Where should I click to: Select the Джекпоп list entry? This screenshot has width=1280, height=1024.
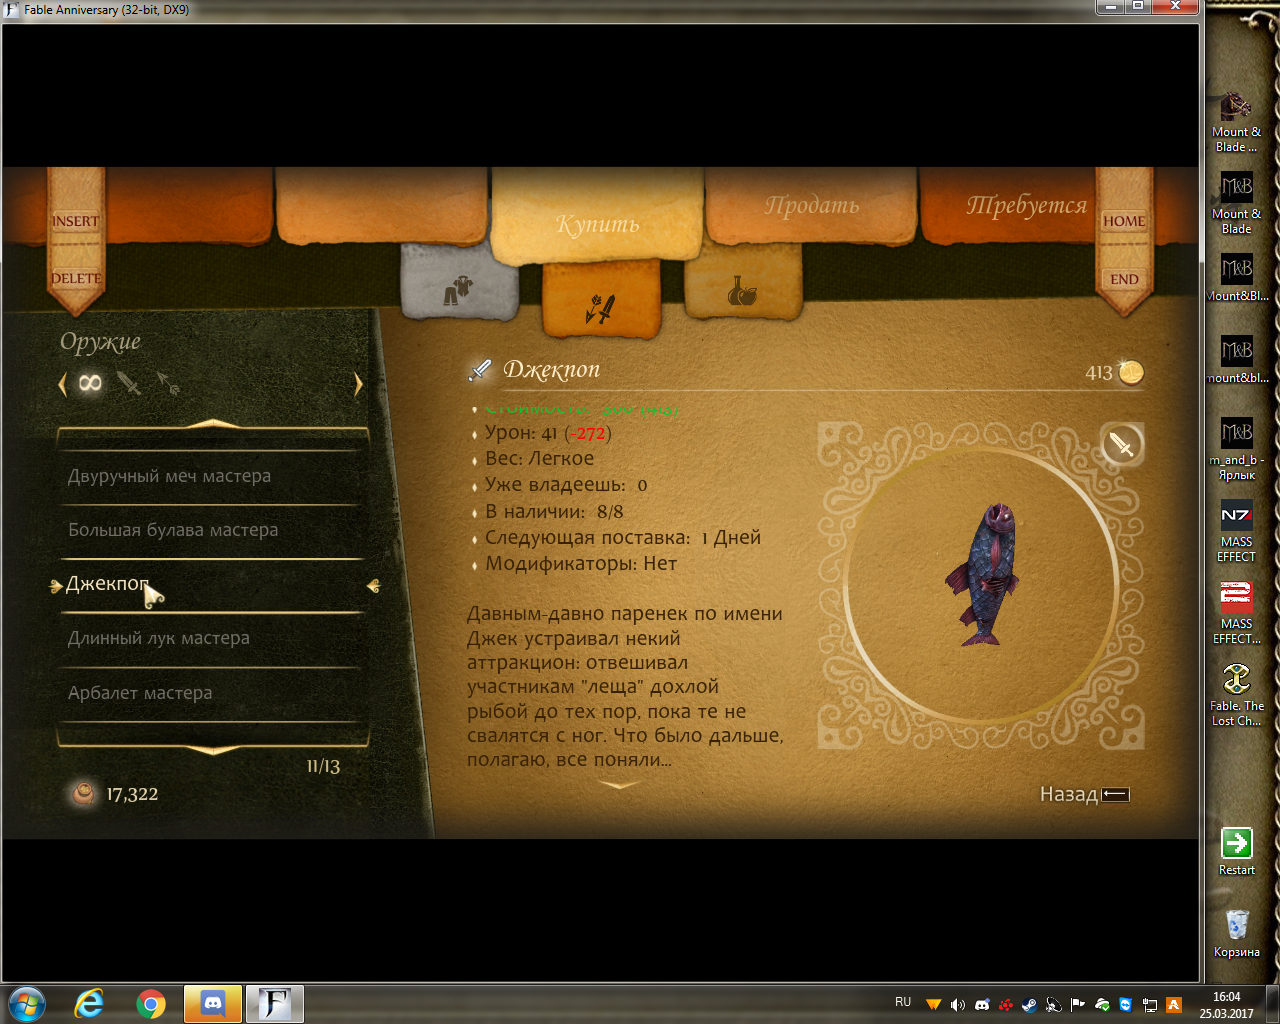pos(212,584)
